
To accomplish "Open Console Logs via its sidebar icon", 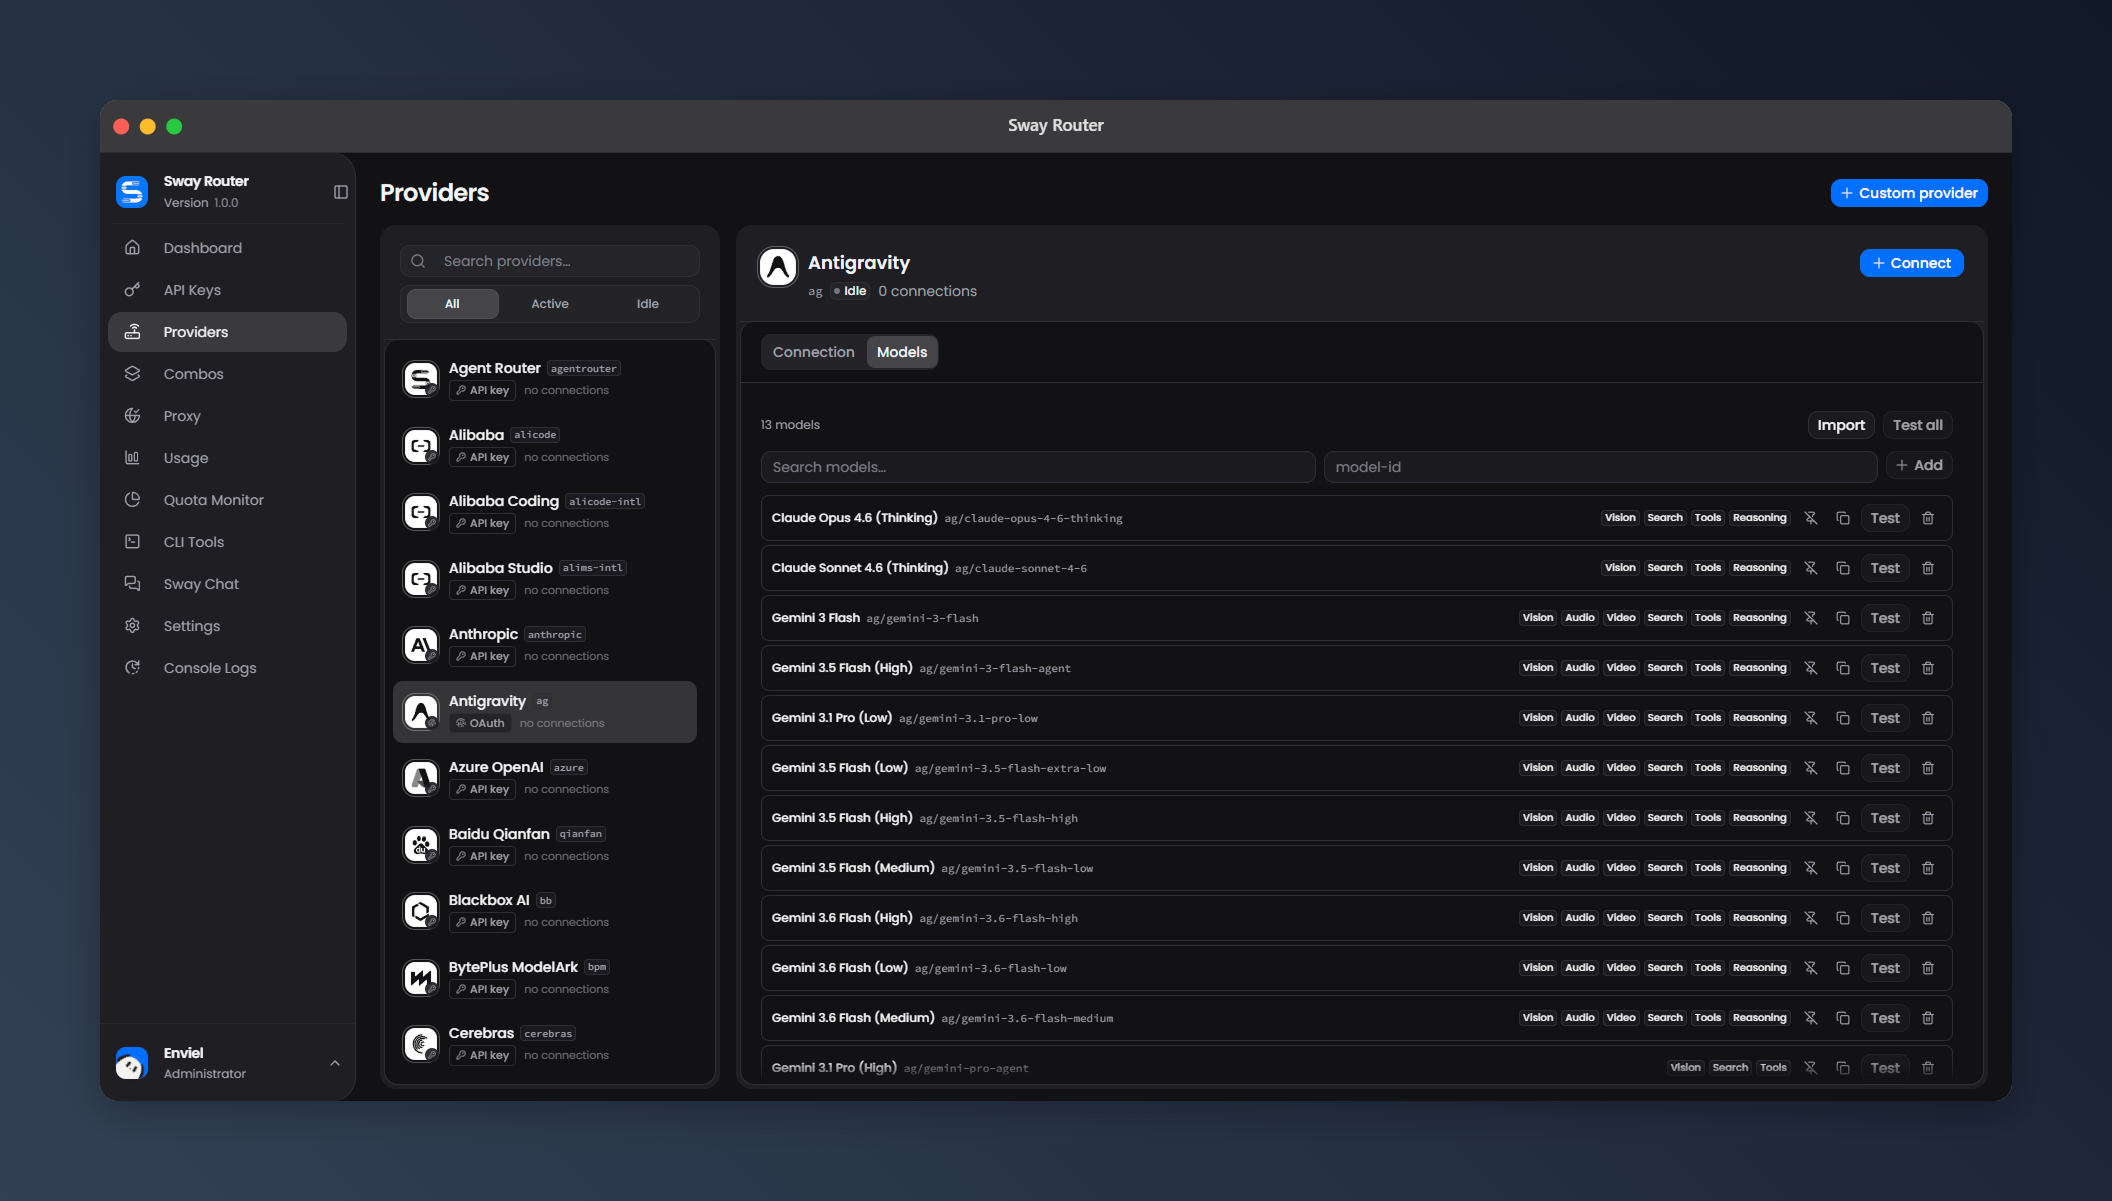I will 132,668.
